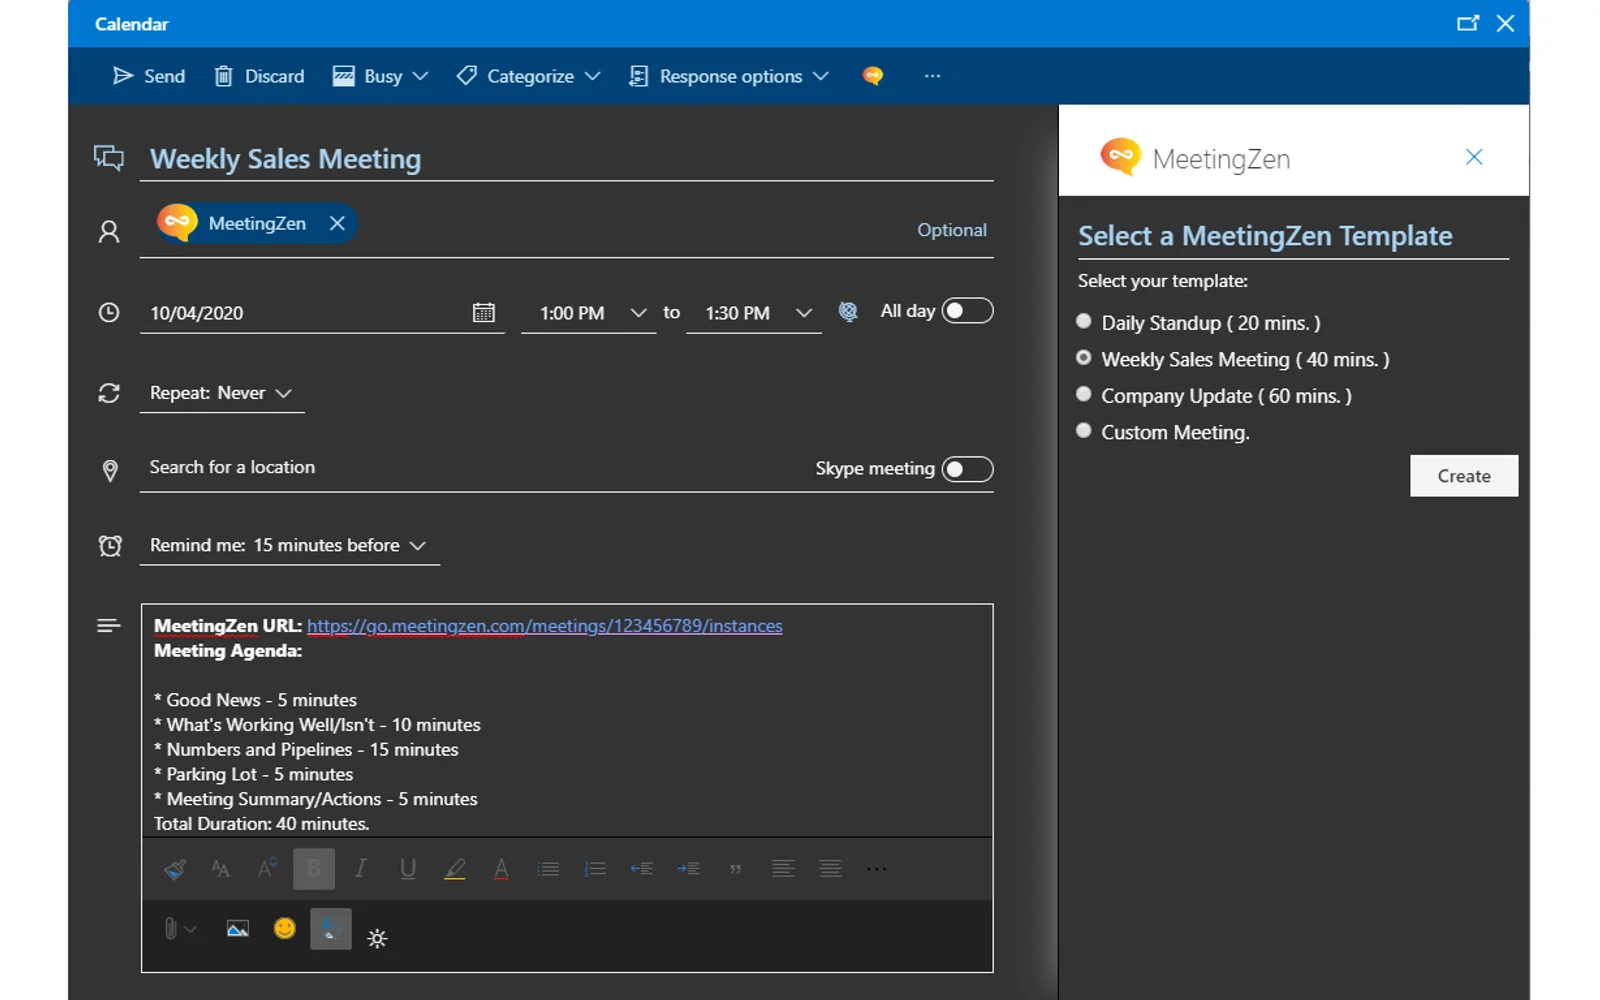Choose the Custom Meeting option
The width and height of the screenshot is (1600, 1000).
point(1084,430)
